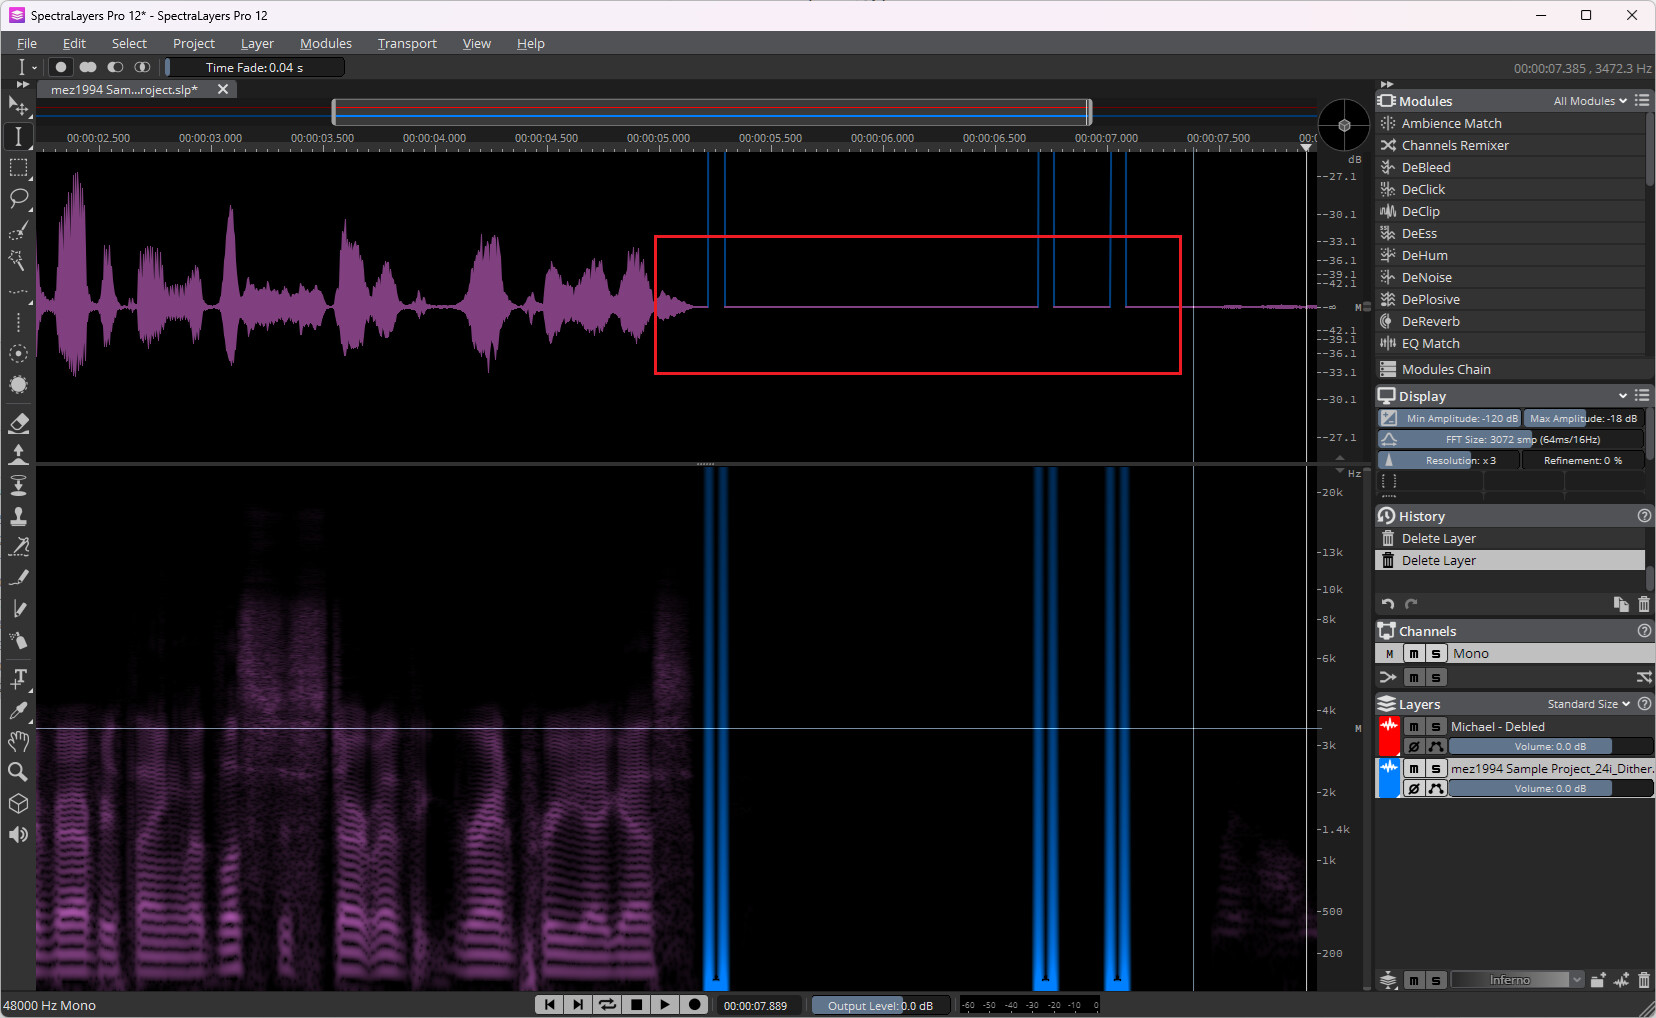Add new audio layer waveform icon
Screen dimensions: 1656x1018
click(x=1621, y=980)
